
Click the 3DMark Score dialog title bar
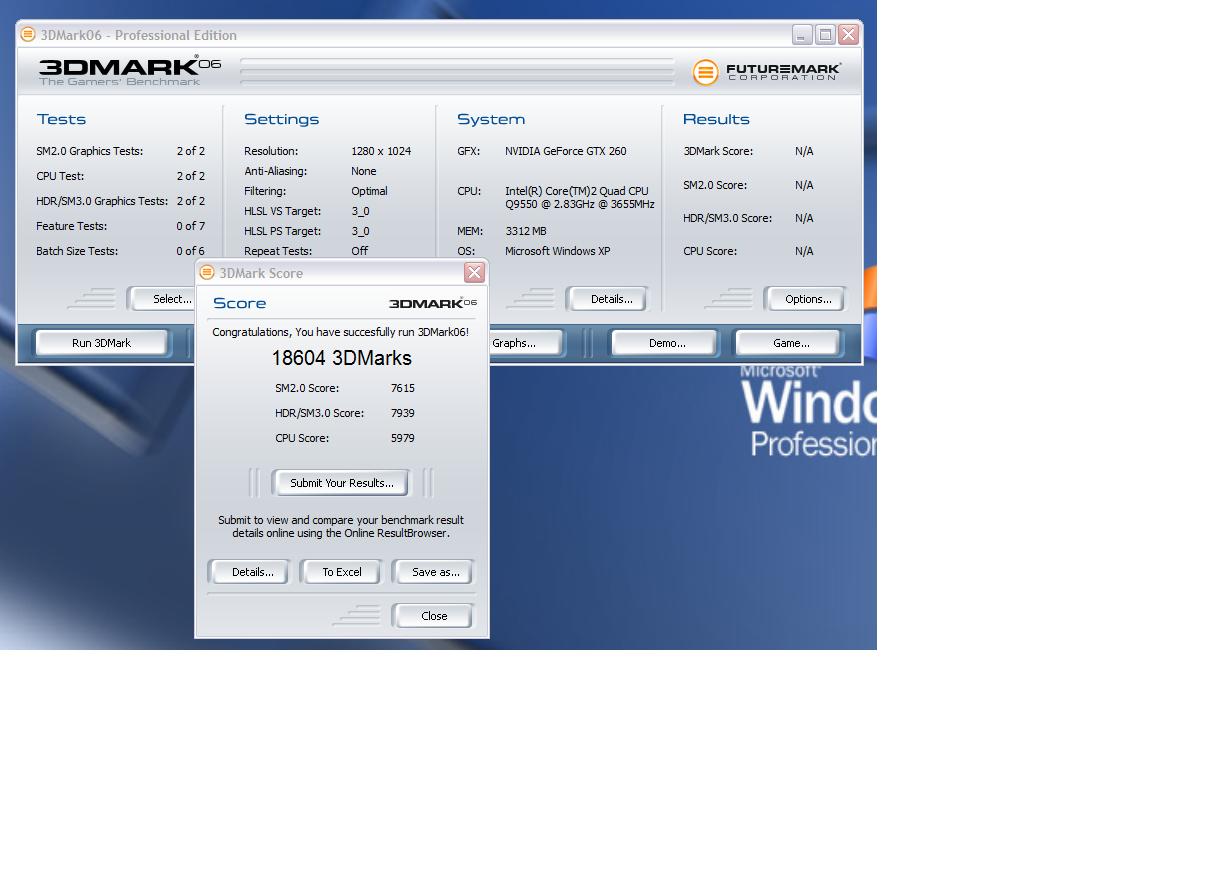point(342,272)
